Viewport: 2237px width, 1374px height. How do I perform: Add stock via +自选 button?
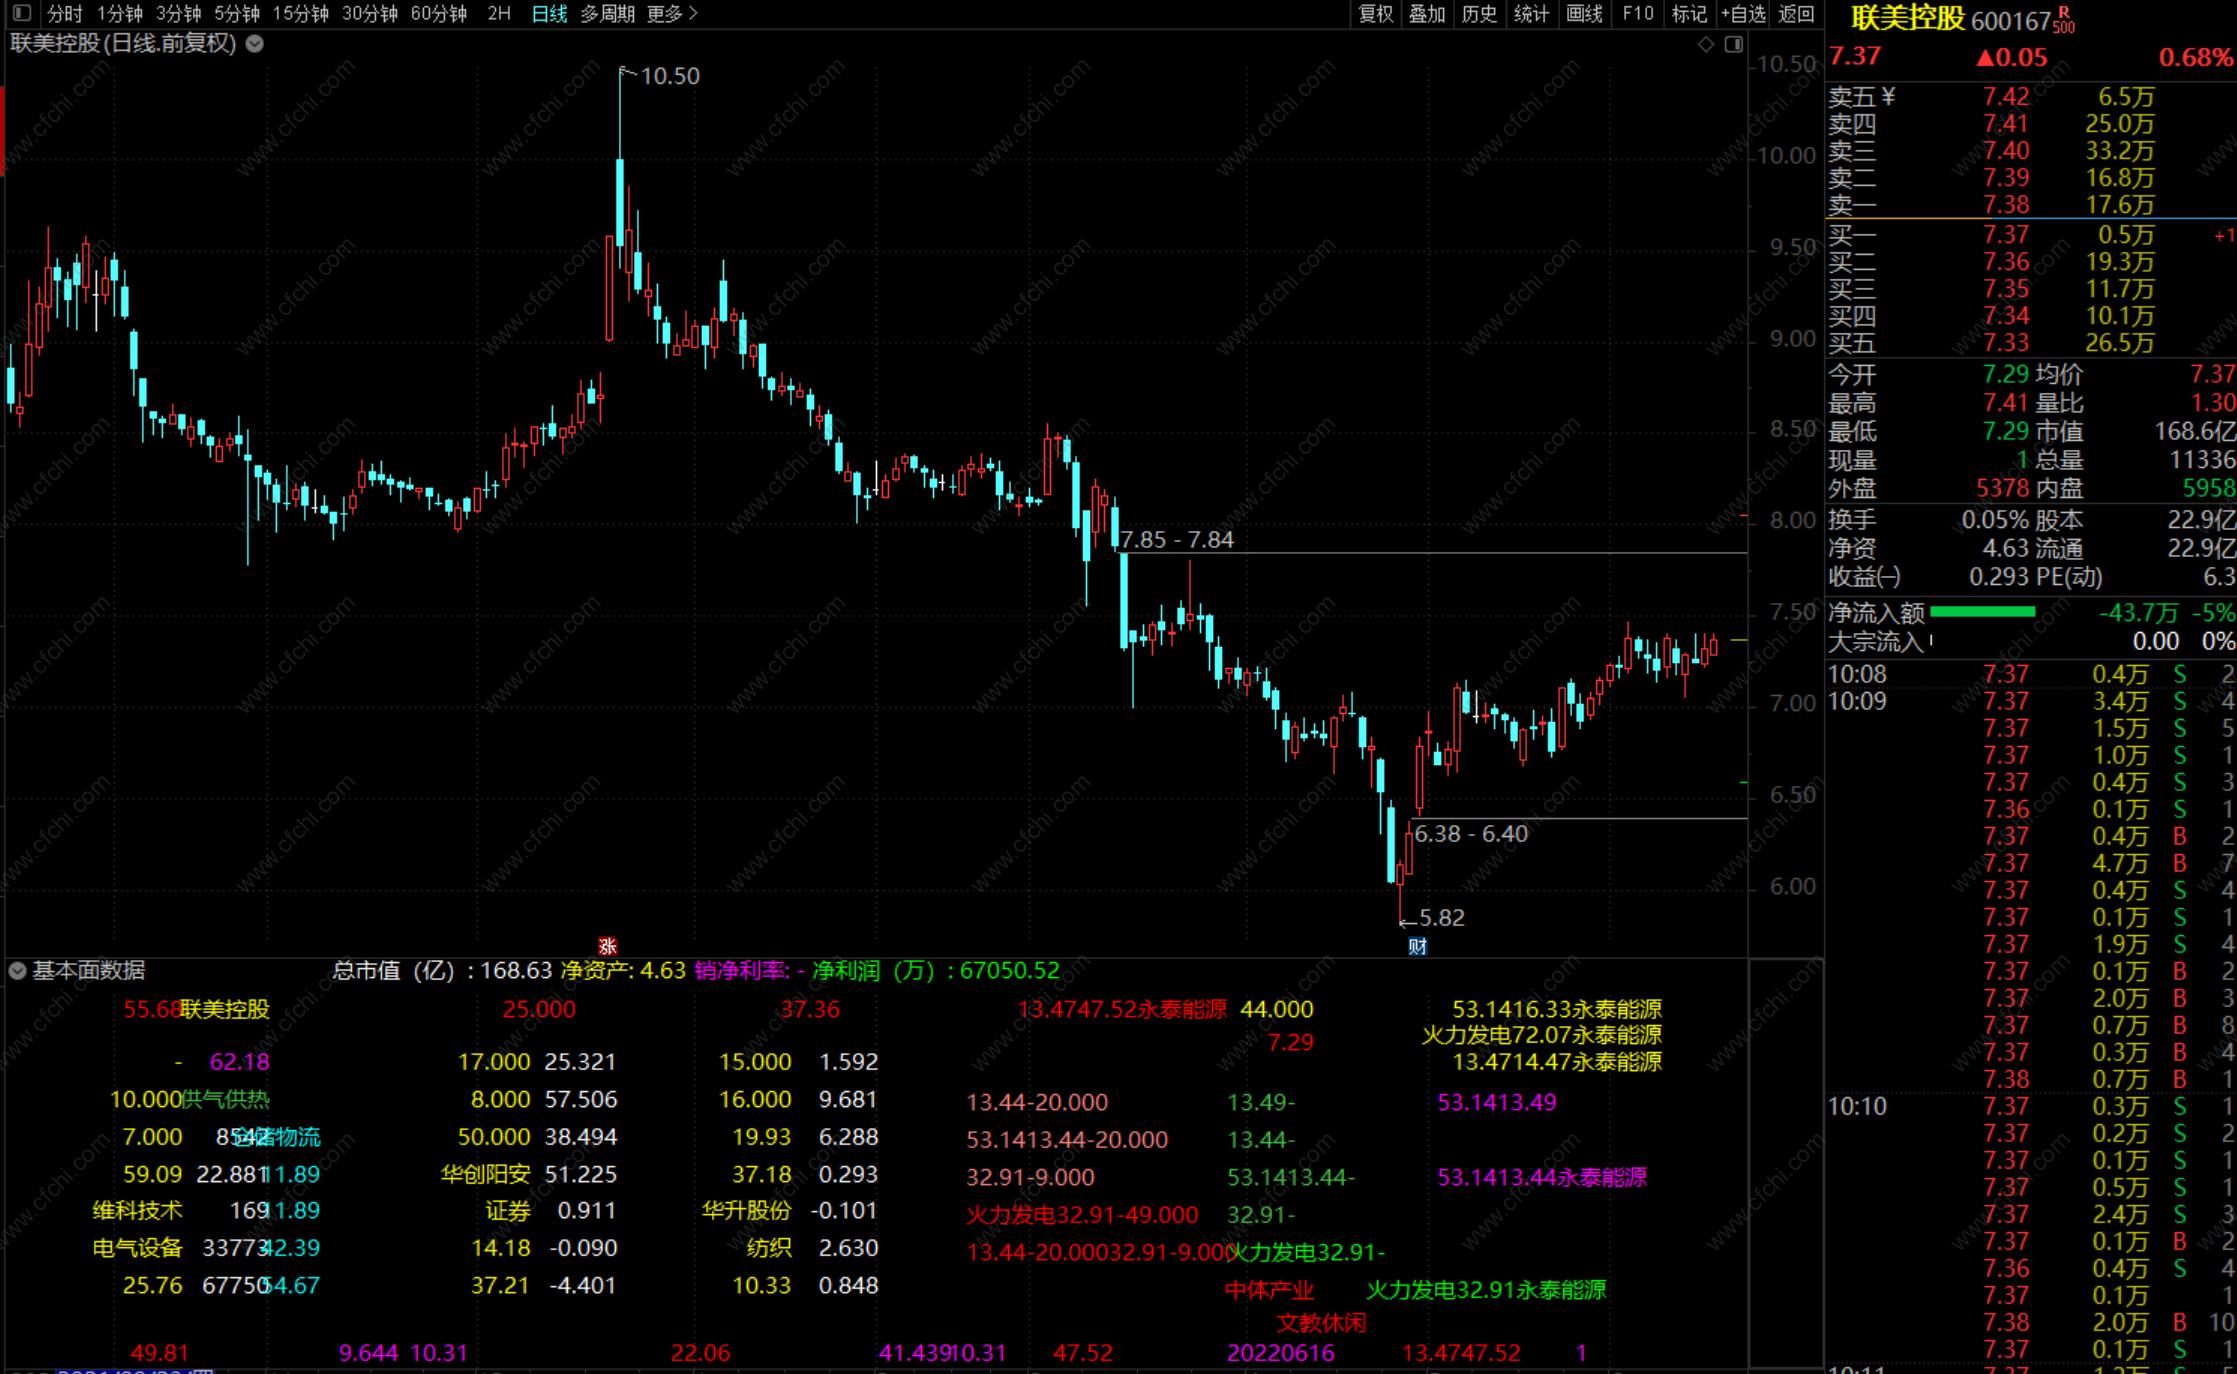tap(1743, 13)
